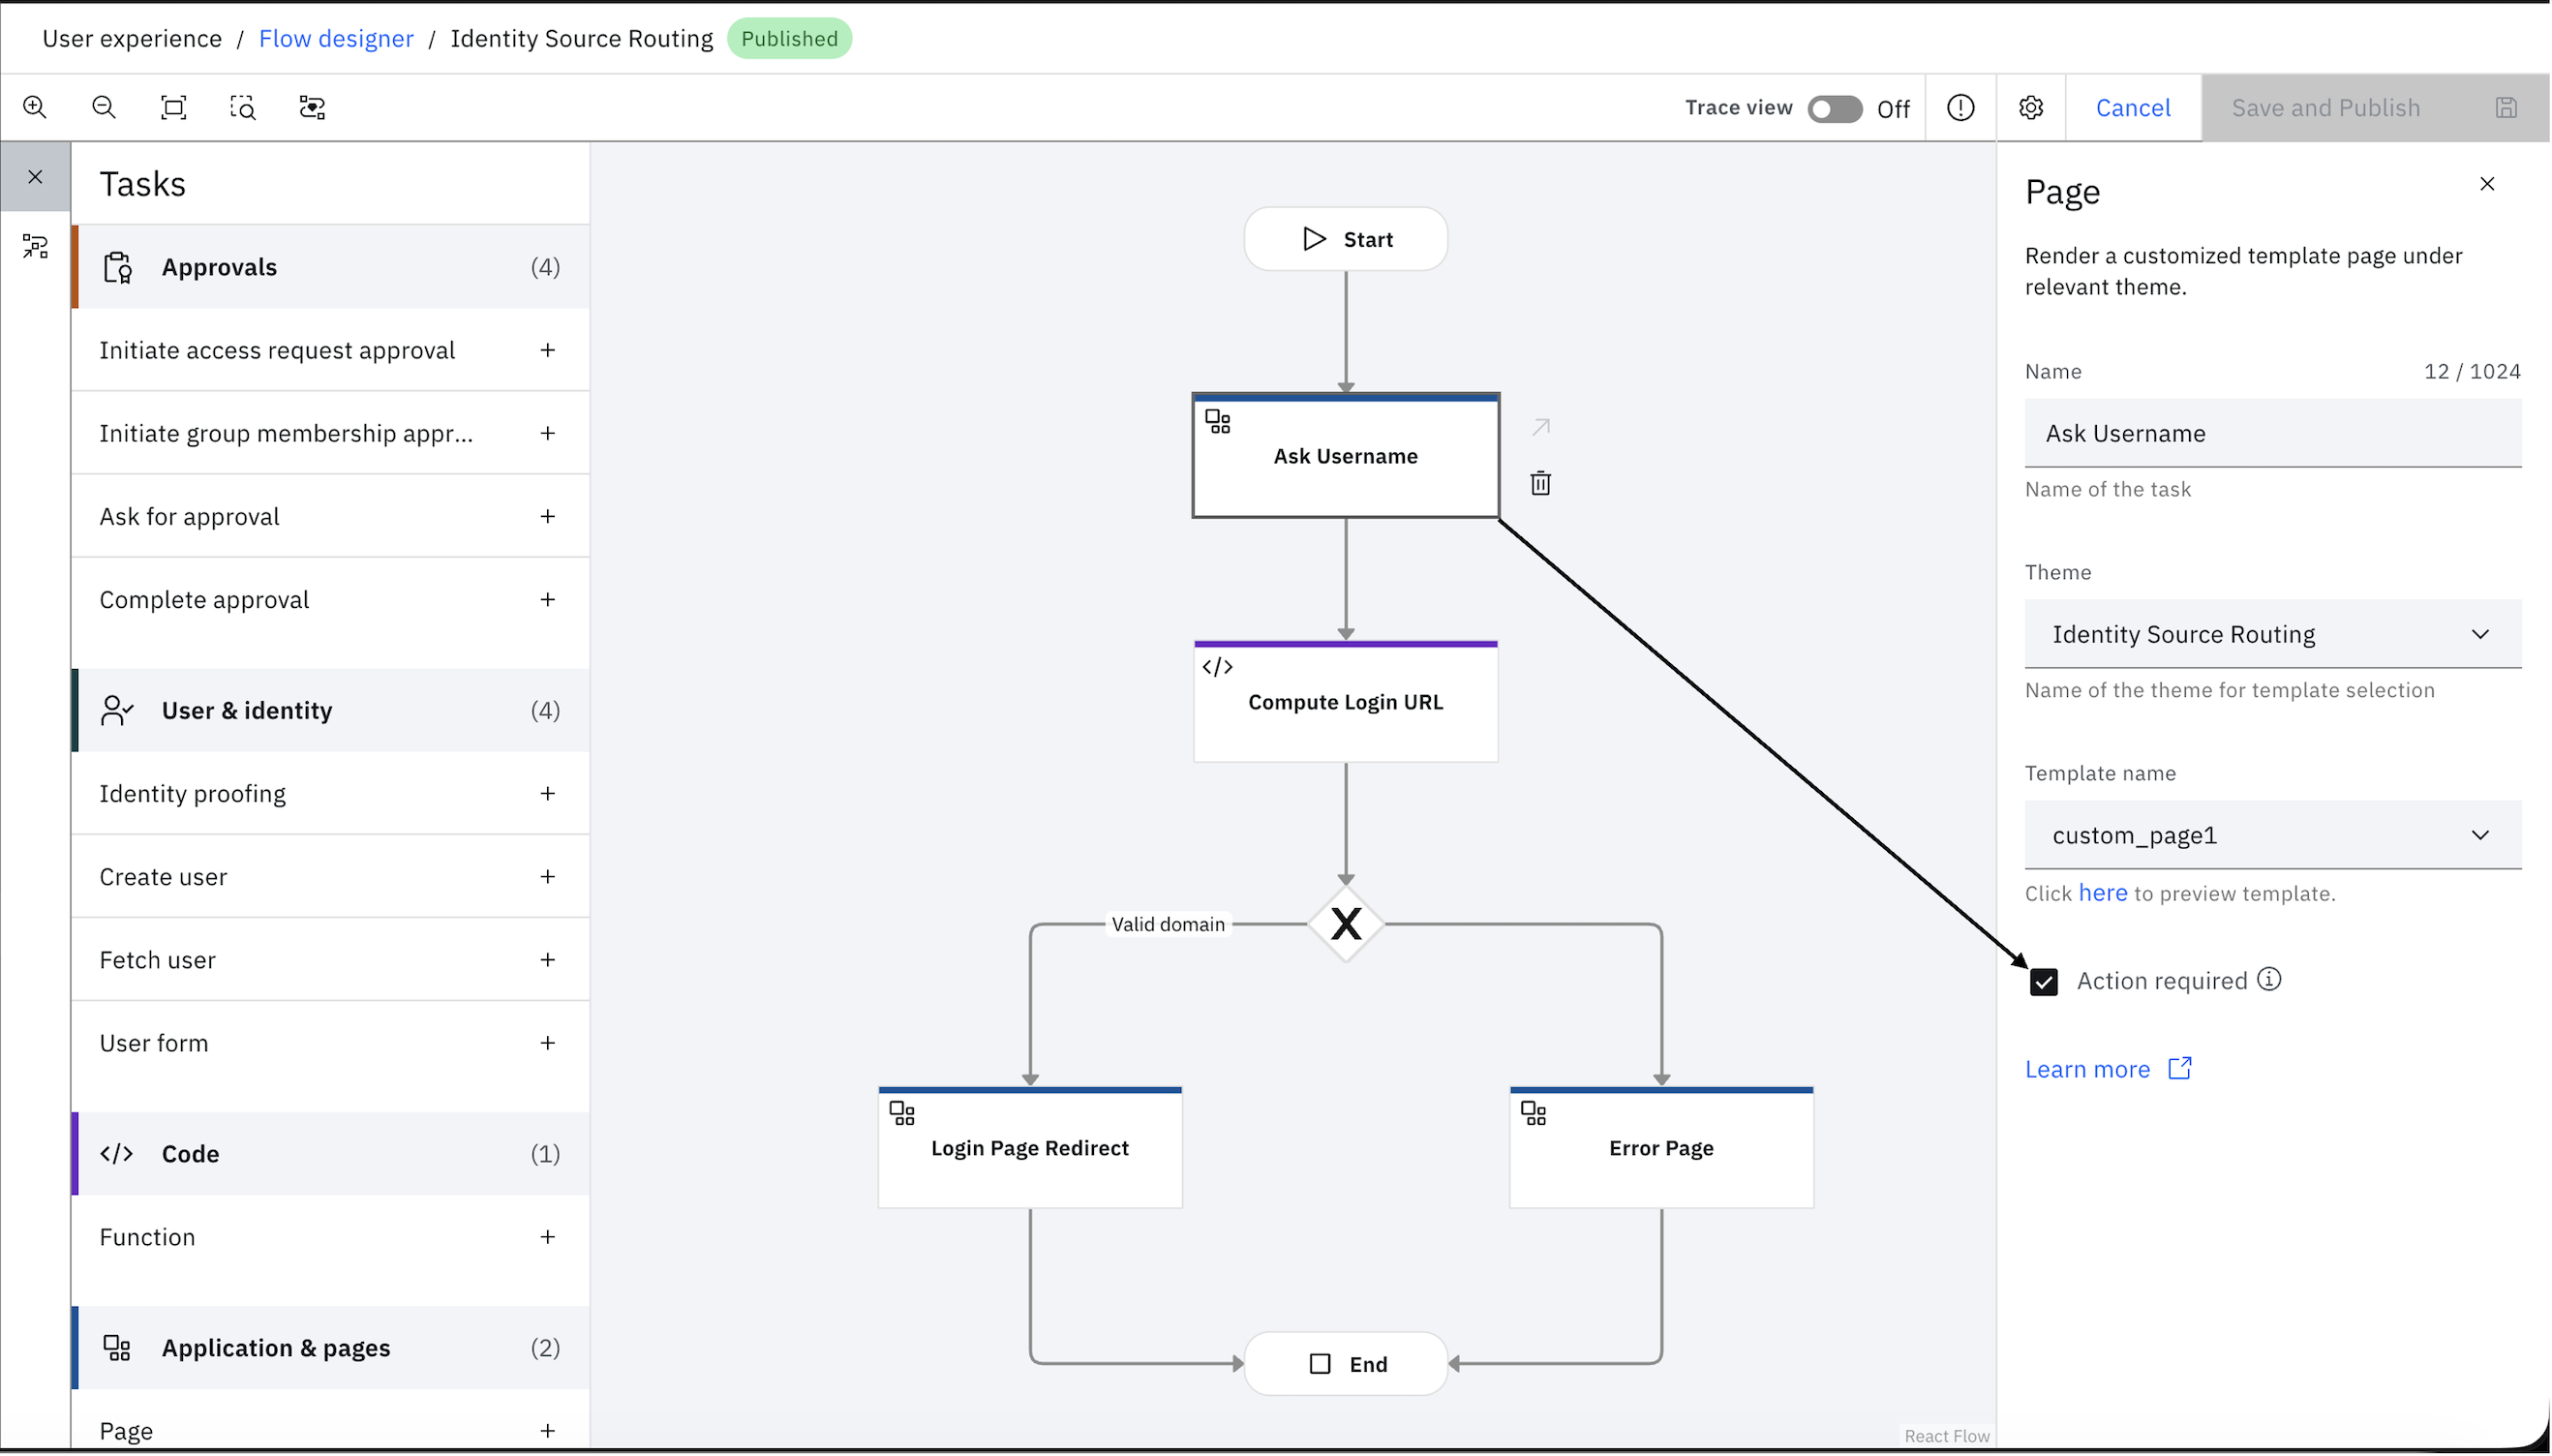Viewport: 2552px width, 1456px height.
Task: Collapse the Approvals task category
Action: [x=331, y=267]
